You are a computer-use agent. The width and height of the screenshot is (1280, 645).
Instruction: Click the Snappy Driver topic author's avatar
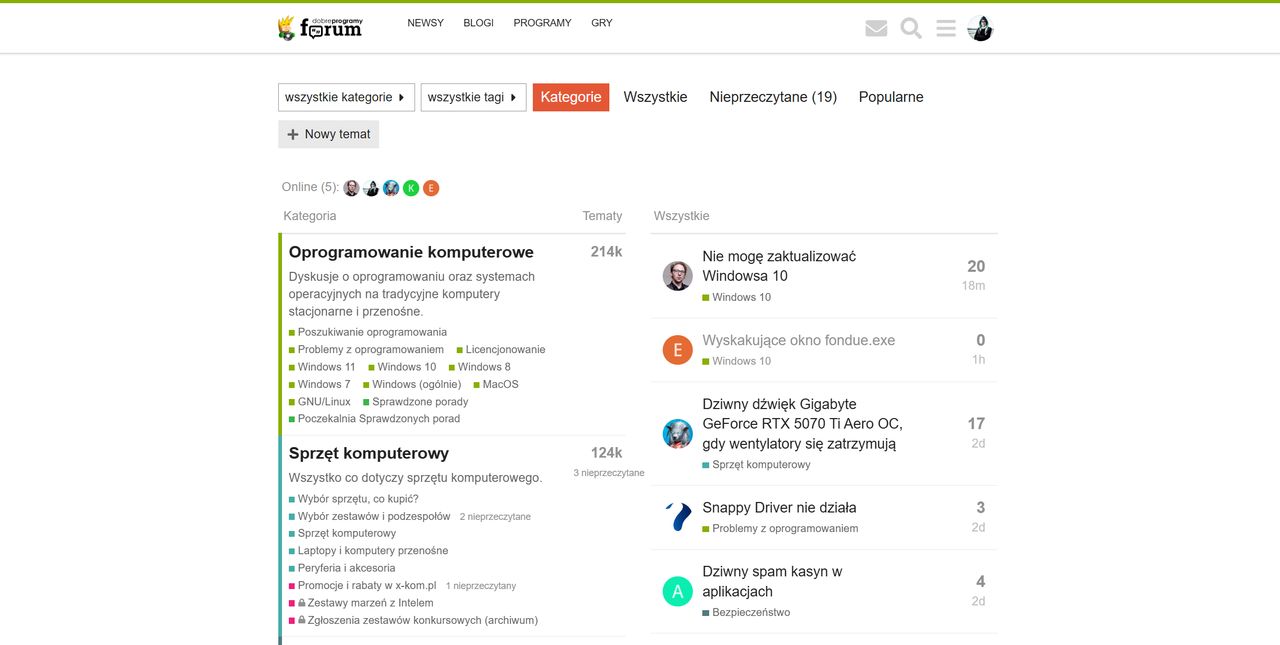click(x=677, y=517)
